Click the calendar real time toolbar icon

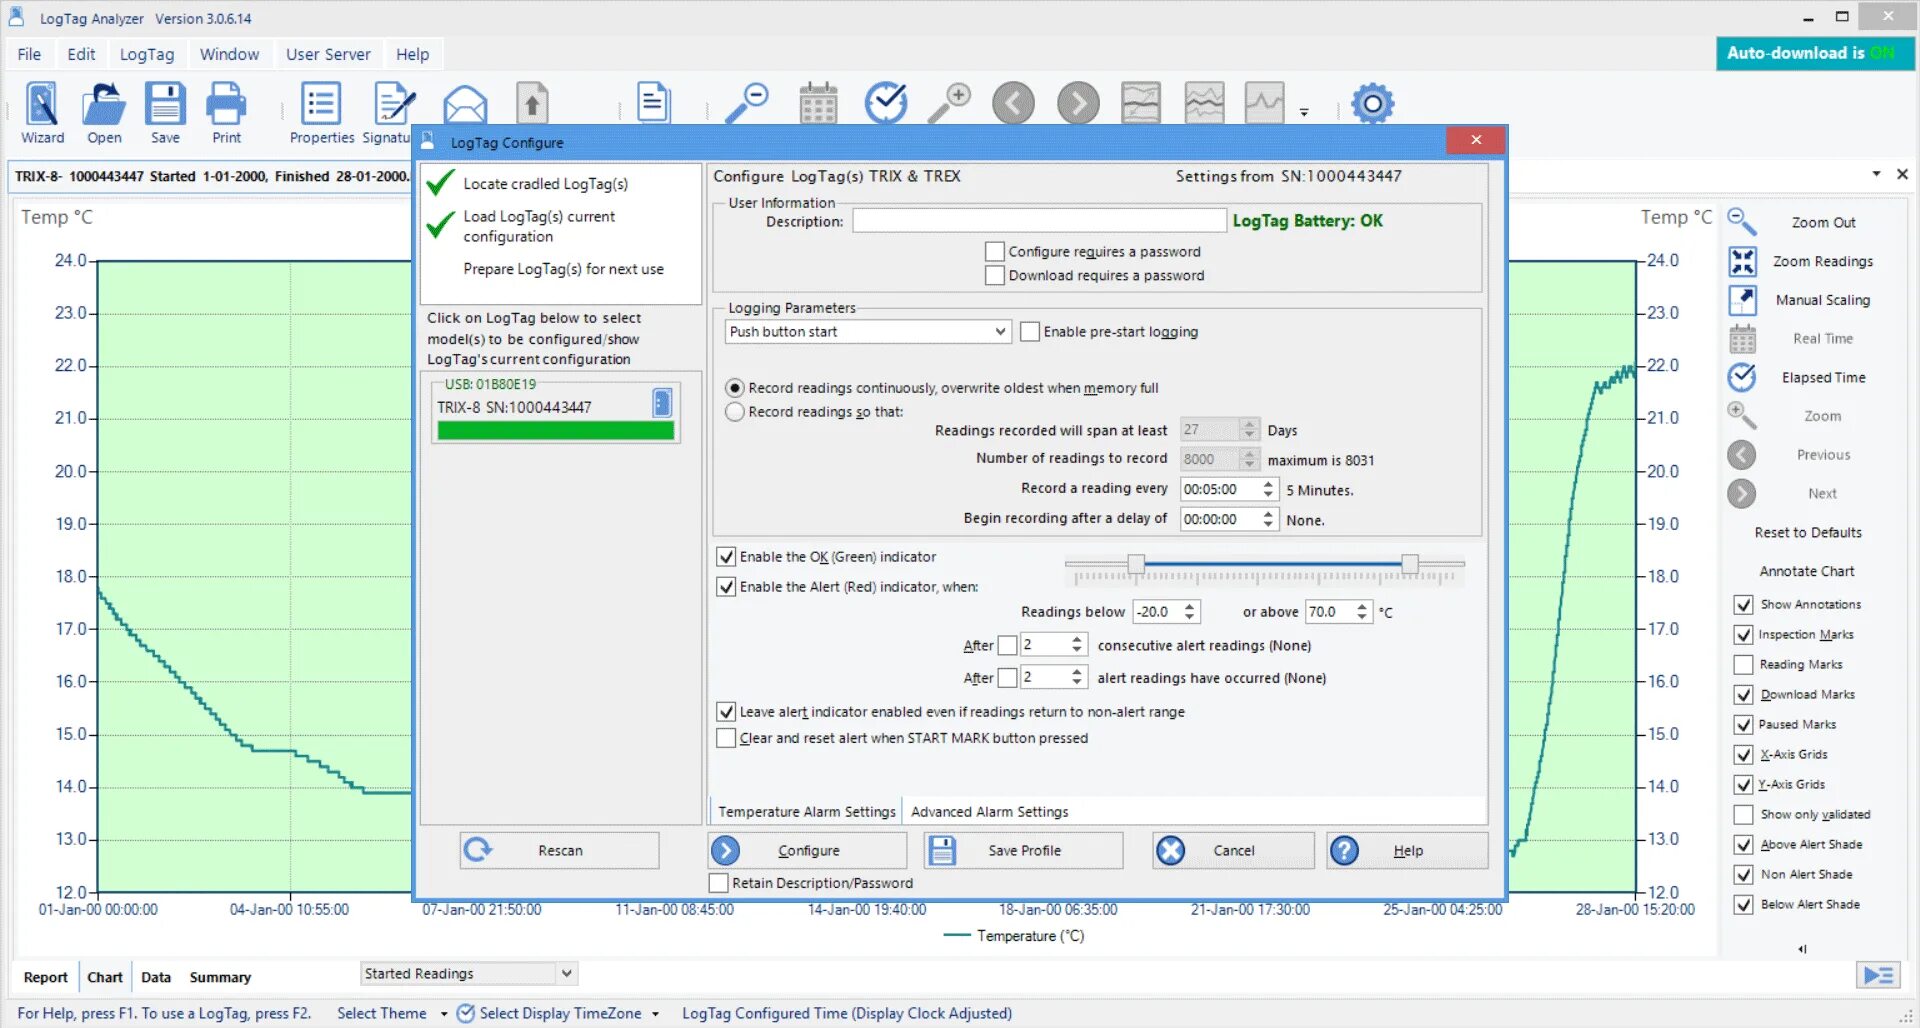(818, 103)
